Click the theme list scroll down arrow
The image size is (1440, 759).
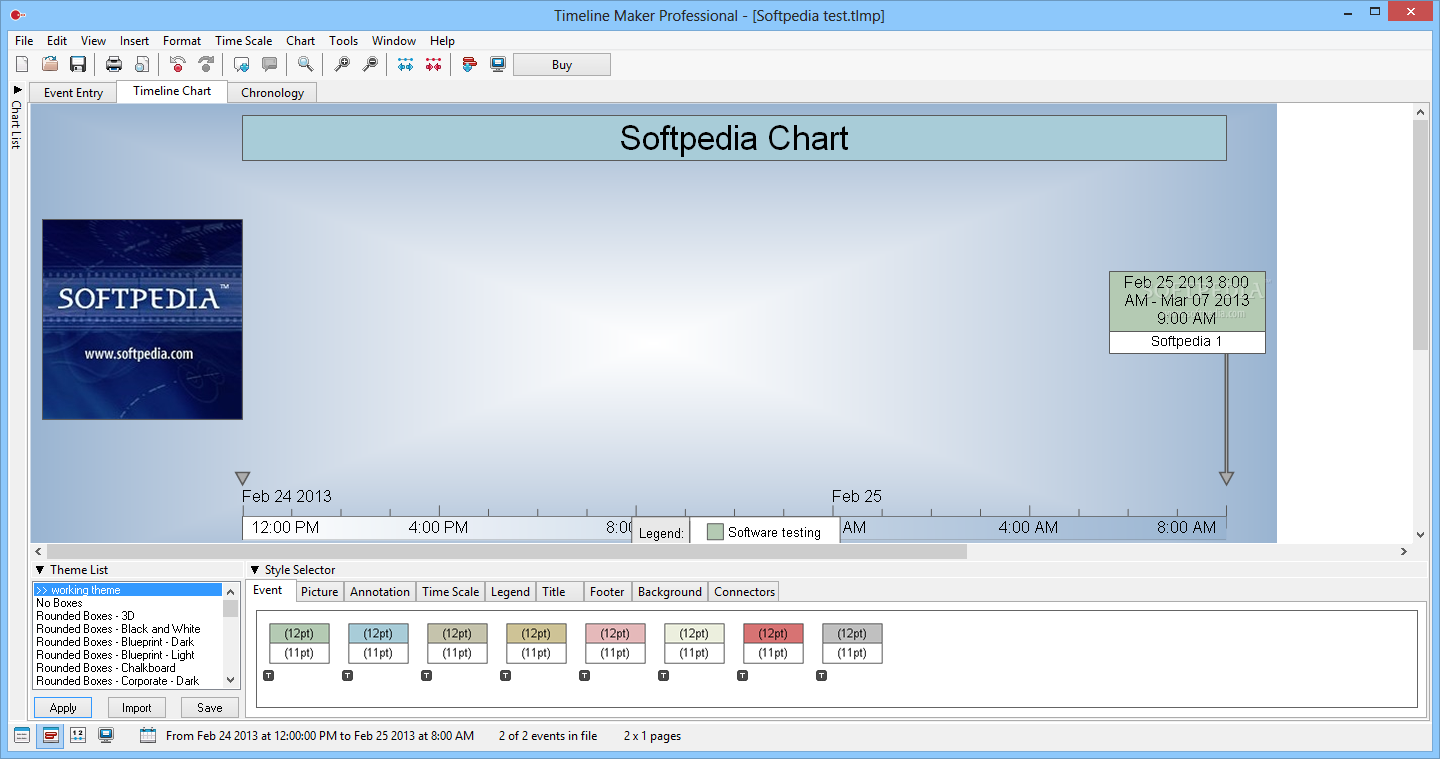(x=231, y=680)
